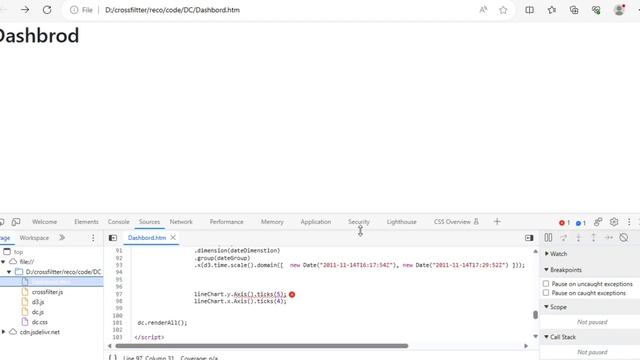640x360 pixels.
Task: Reload the page with the refresh icon
Action: 47,10
